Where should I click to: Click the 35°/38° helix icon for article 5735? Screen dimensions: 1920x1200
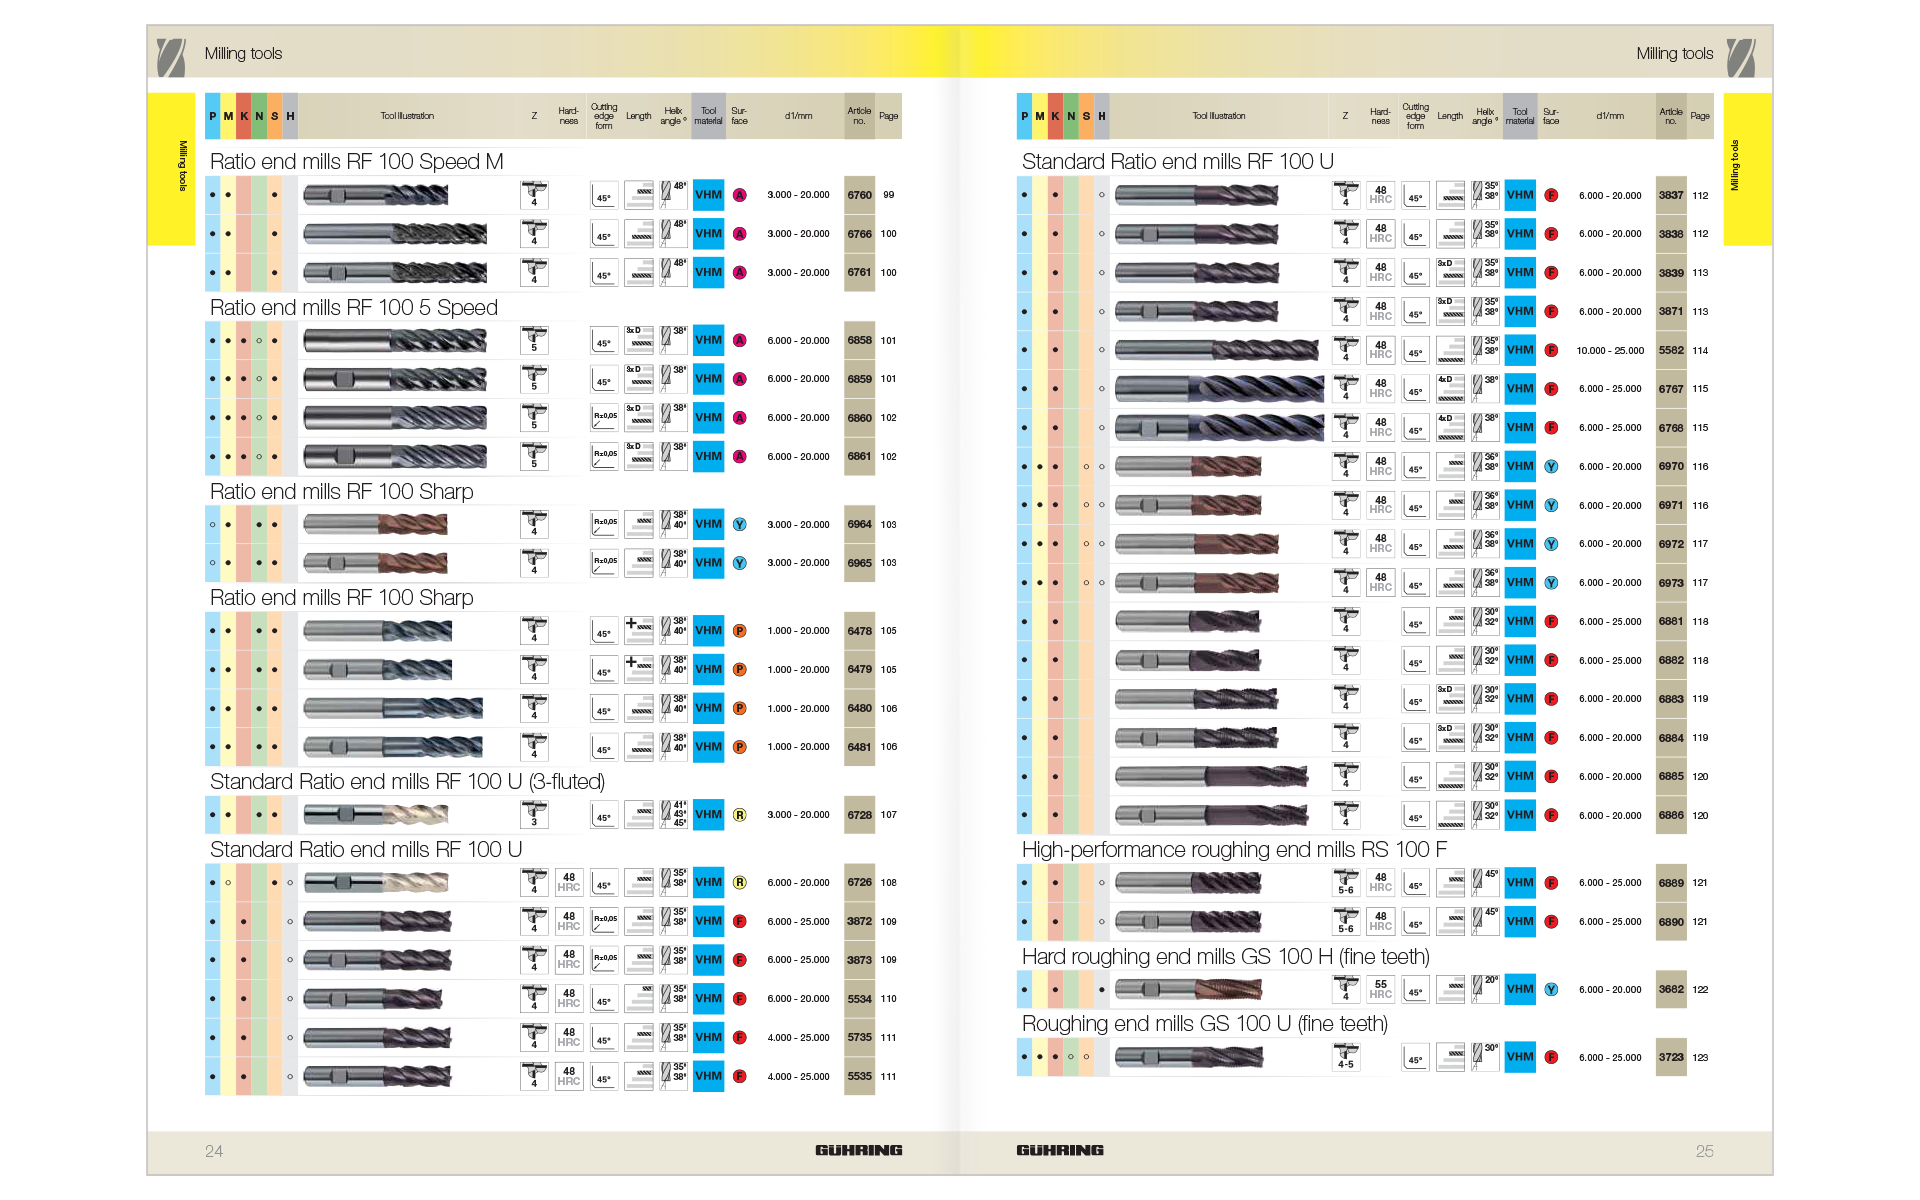point(674,1037)
